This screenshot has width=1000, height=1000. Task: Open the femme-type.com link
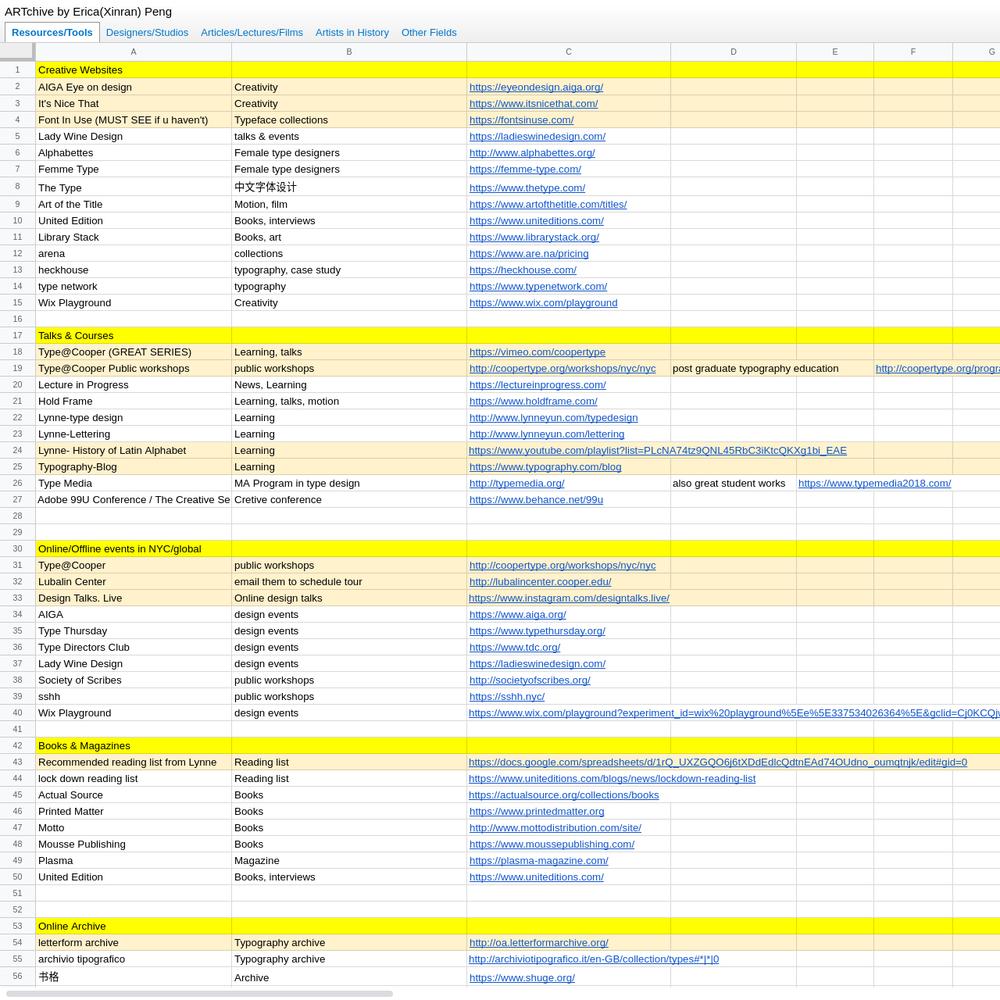point(525,170)
